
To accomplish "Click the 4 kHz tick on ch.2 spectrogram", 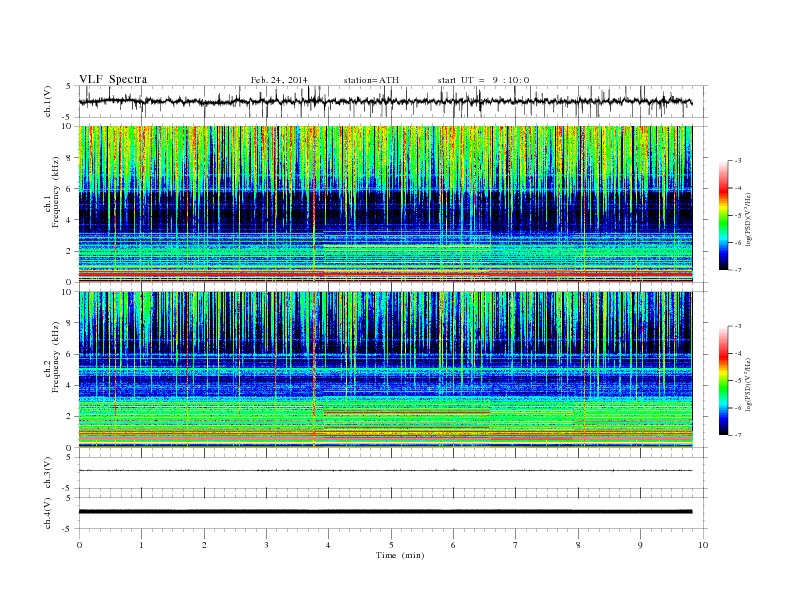I will click(x=70, y=386).
